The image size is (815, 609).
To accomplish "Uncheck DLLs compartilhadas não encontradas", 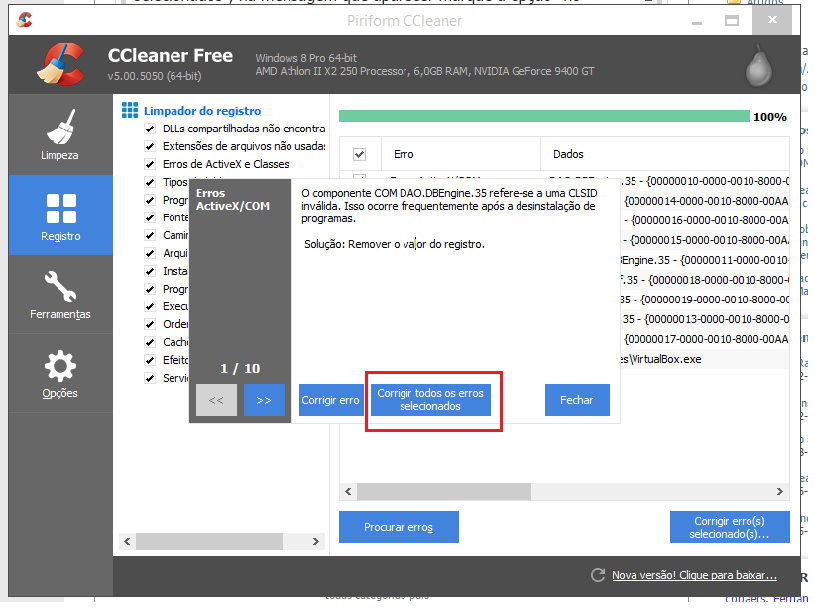I will pos(150,128).
